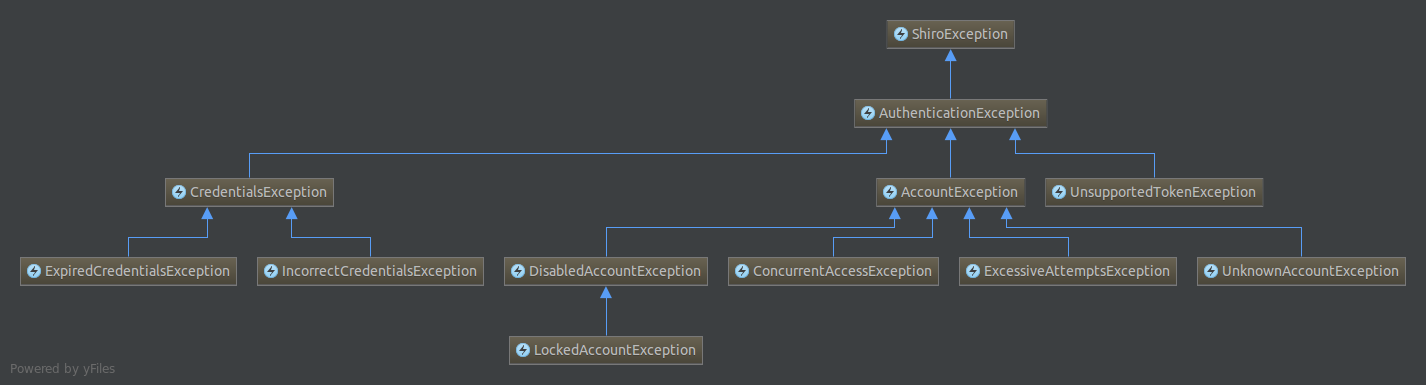Select the UnsupportedTokenException node label
This screenshot has width=1426, height=385.
coord(1163,192)
